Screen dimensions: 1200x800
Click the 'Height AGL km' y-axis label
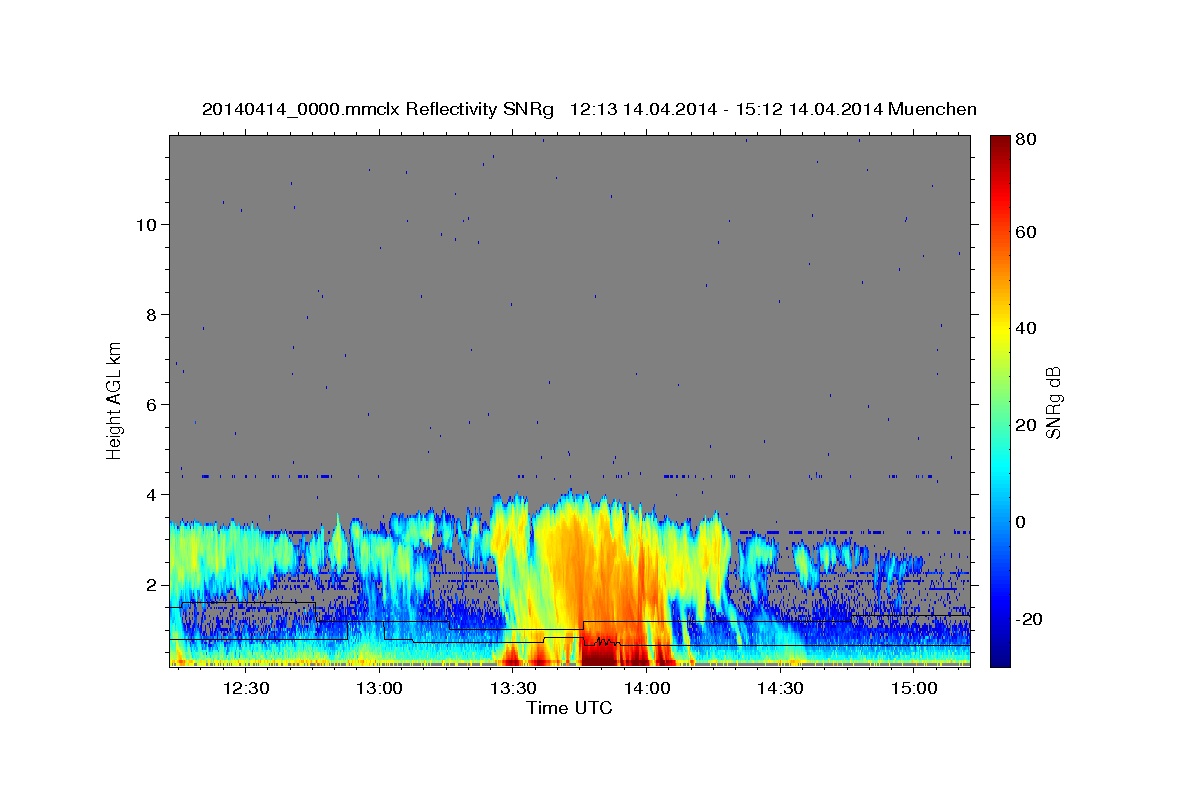114,400
